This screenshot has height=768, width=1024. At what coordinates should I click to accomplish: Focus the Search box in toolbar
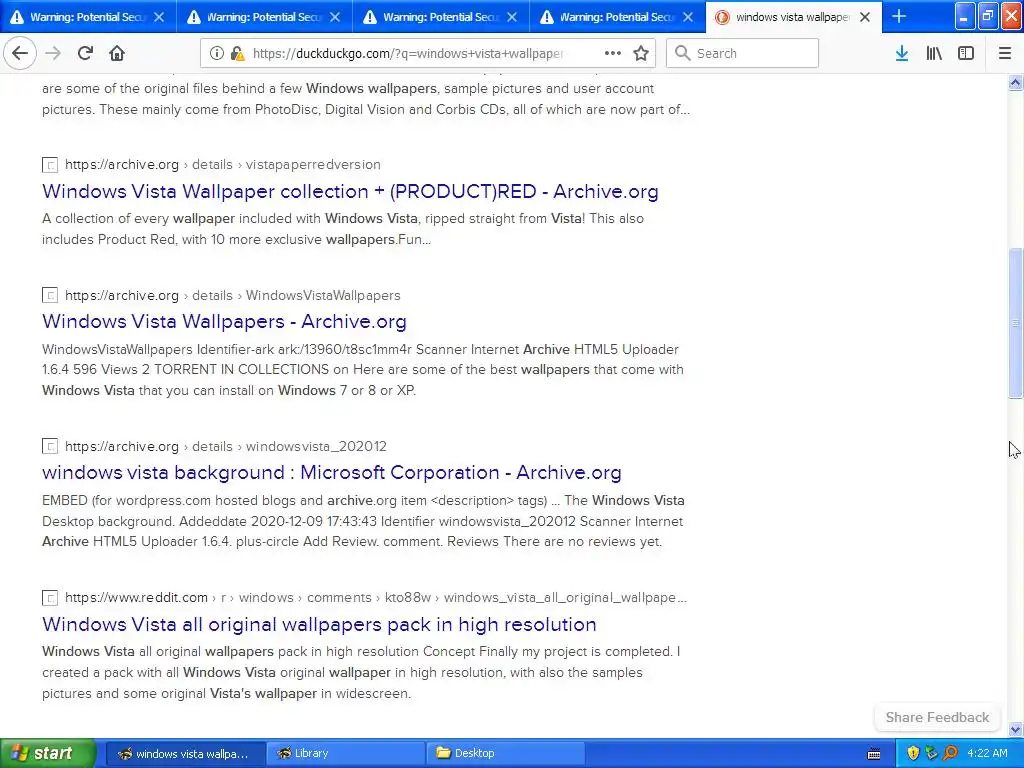click(743, 53)
